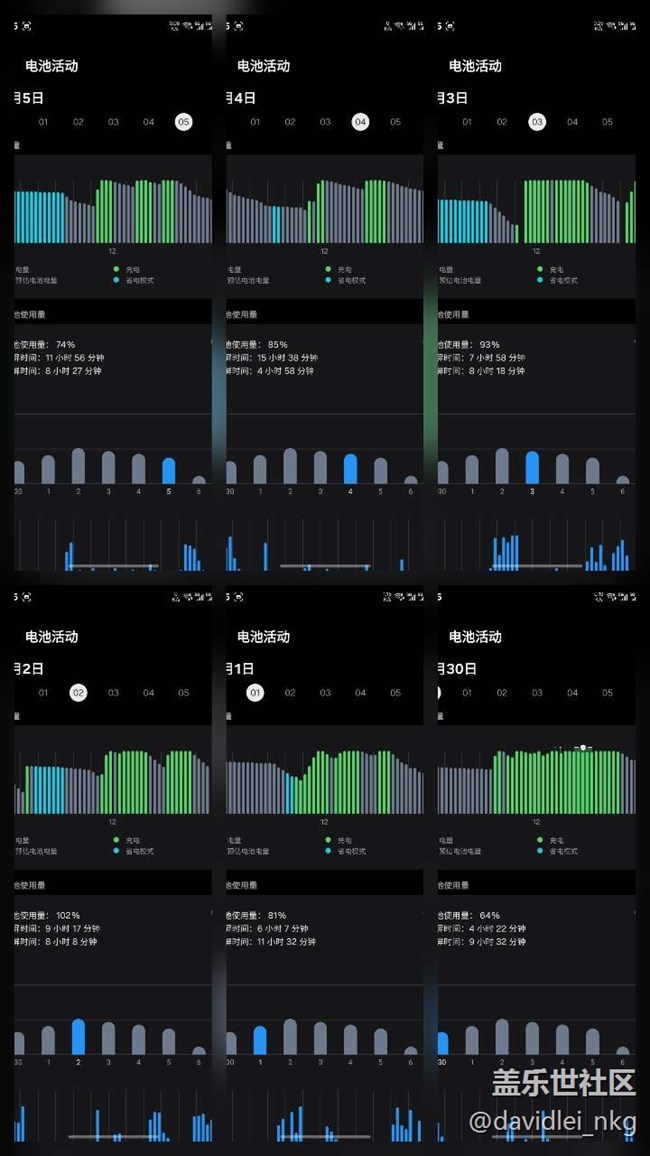
Task: Tap the screen capture status icon in 5日 panel
Action: pos(27,25)
